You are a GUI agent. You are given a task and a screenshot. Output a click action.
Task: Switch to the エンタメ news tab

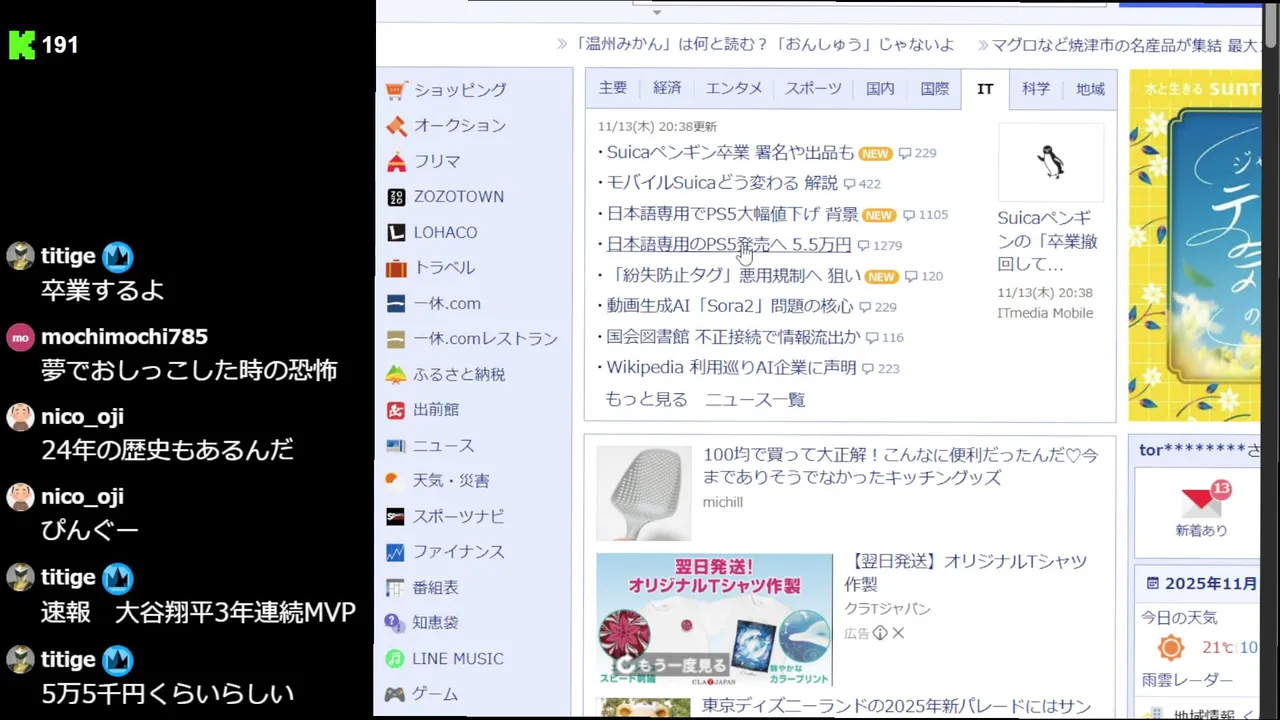[734, 88]
